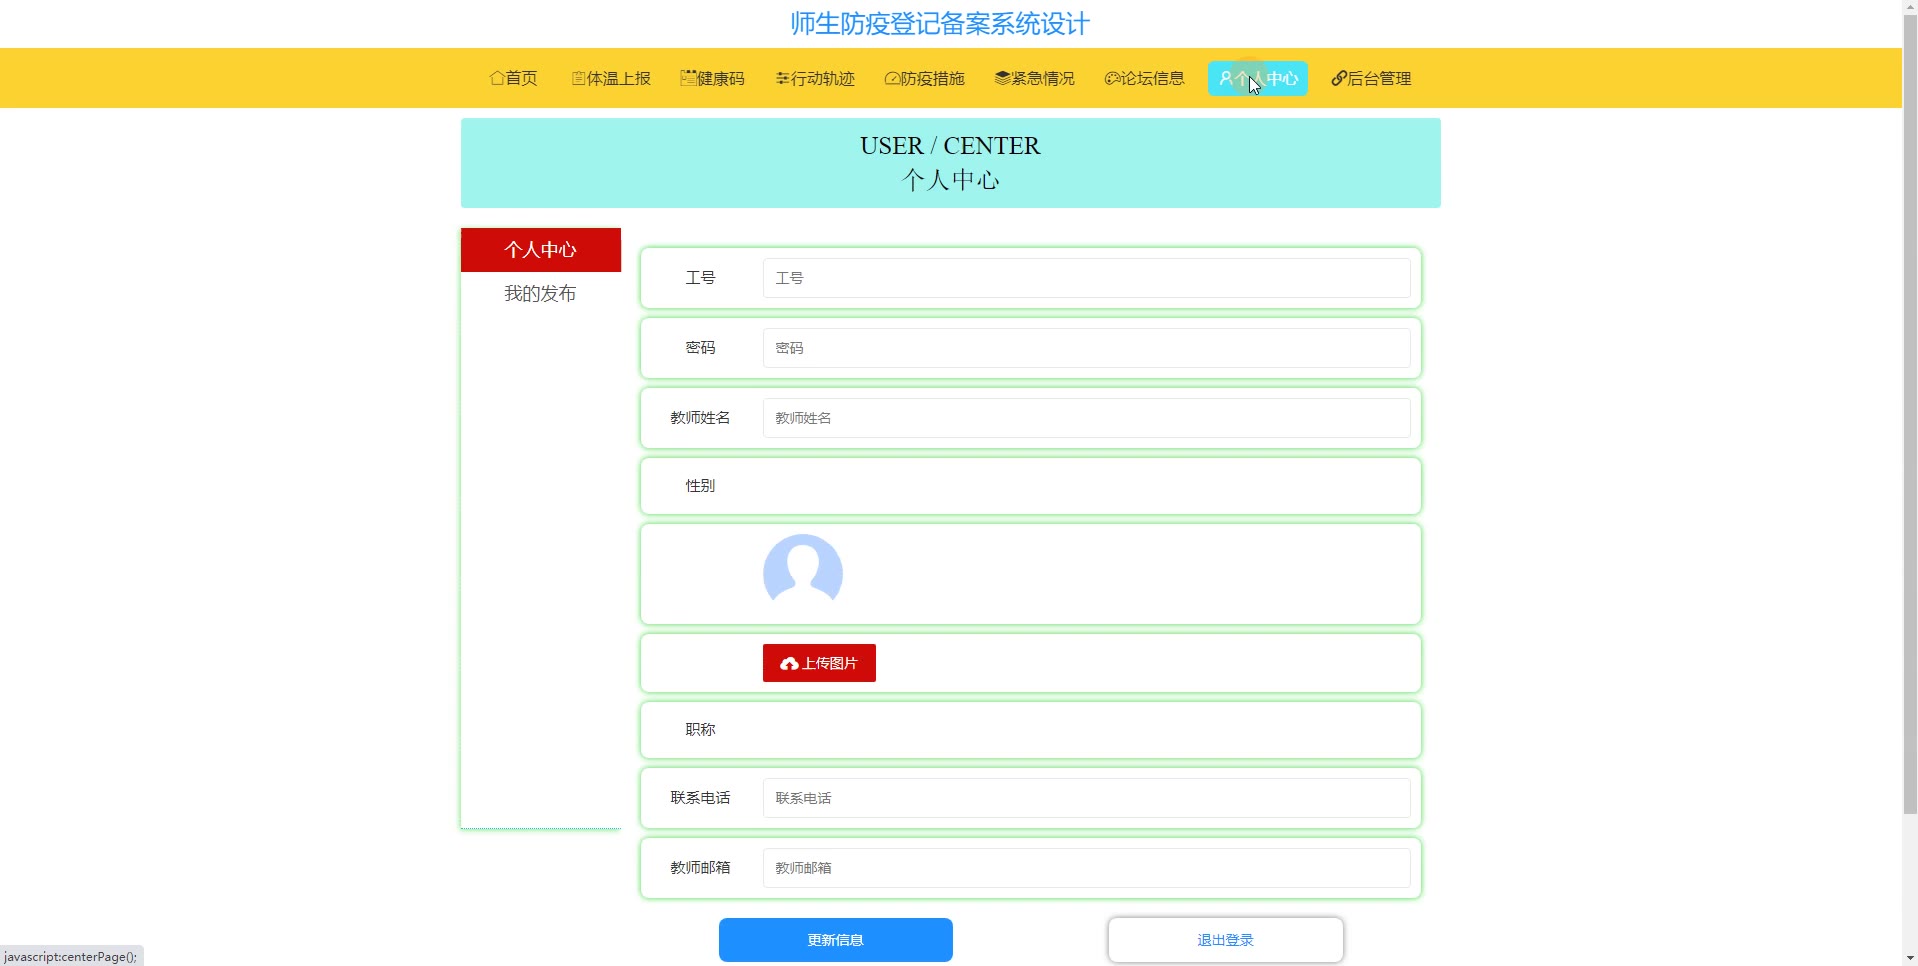The image size is (1918, 966).
Task: Focus the 教师邮箱 input field
Action: tap(1087, 868)
